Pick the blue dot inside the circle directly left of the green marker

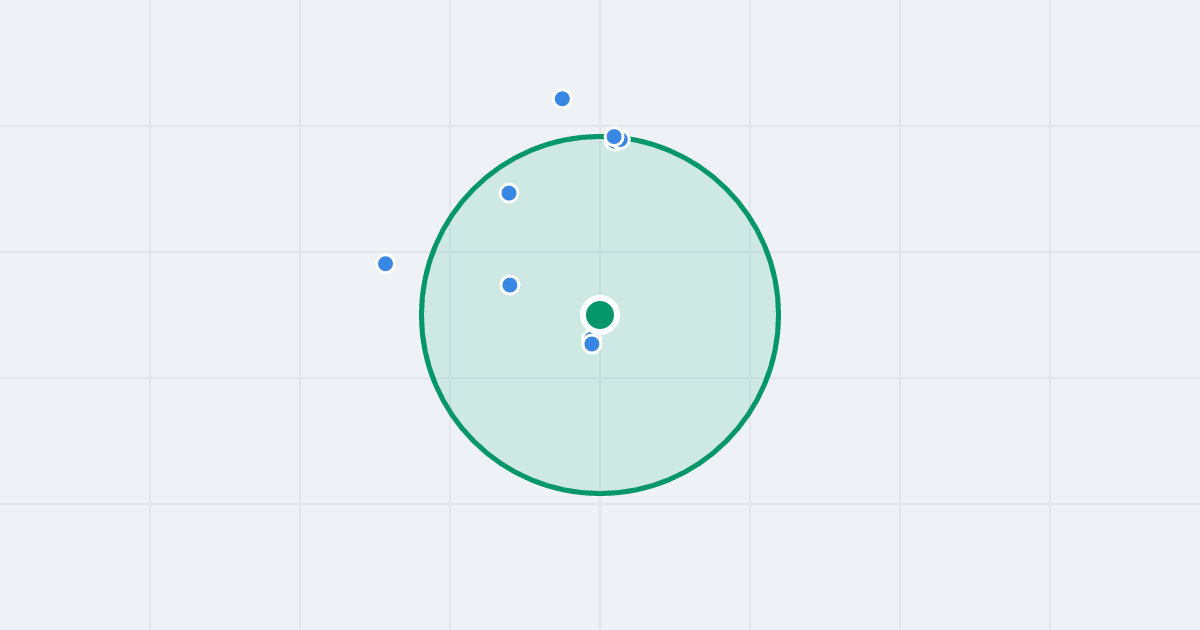(x=510, y=285)
